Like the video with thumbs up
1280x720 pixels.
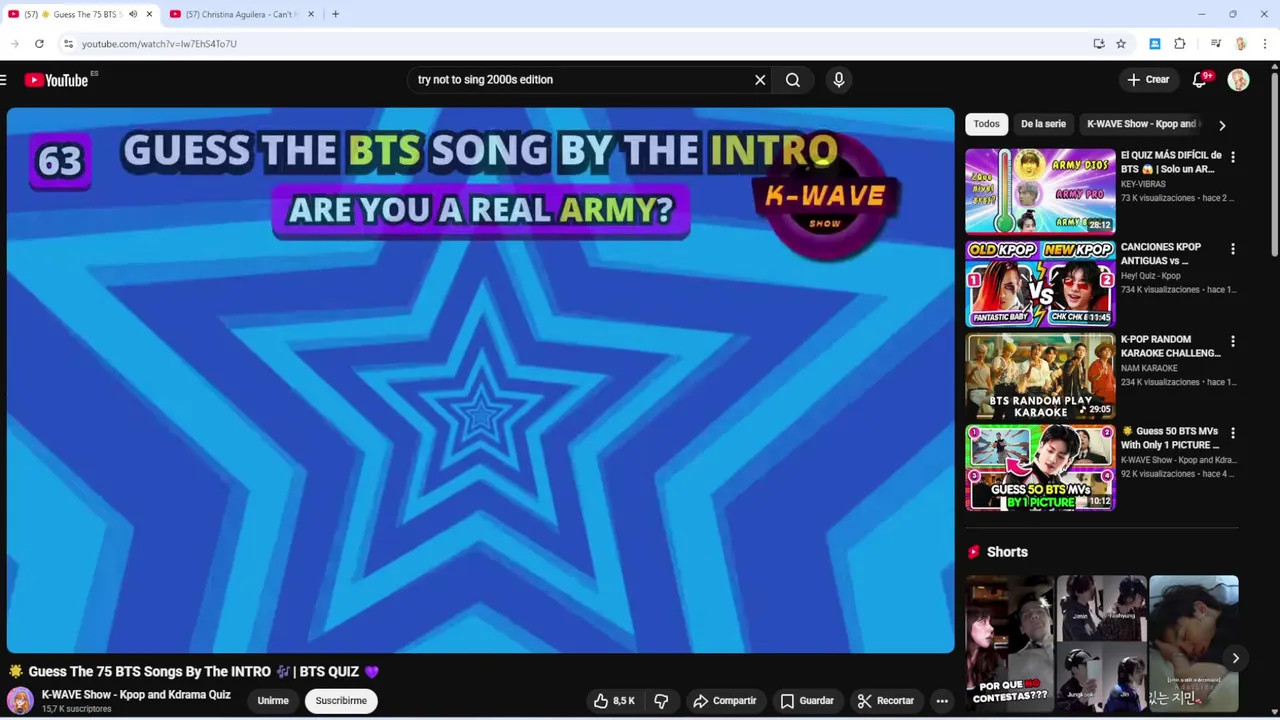[x=614, y=701]
